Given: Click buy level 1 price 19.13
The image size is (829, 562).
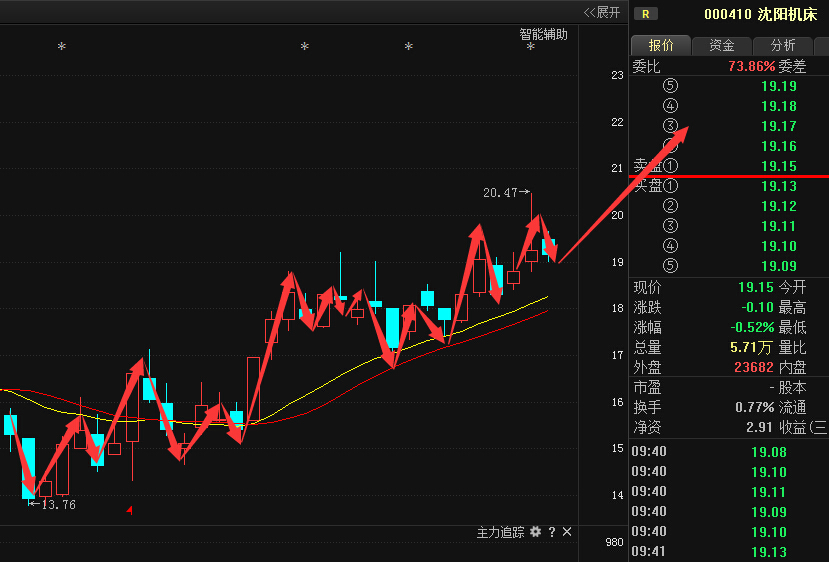Looking at the screenshot, I should [779, 186].
